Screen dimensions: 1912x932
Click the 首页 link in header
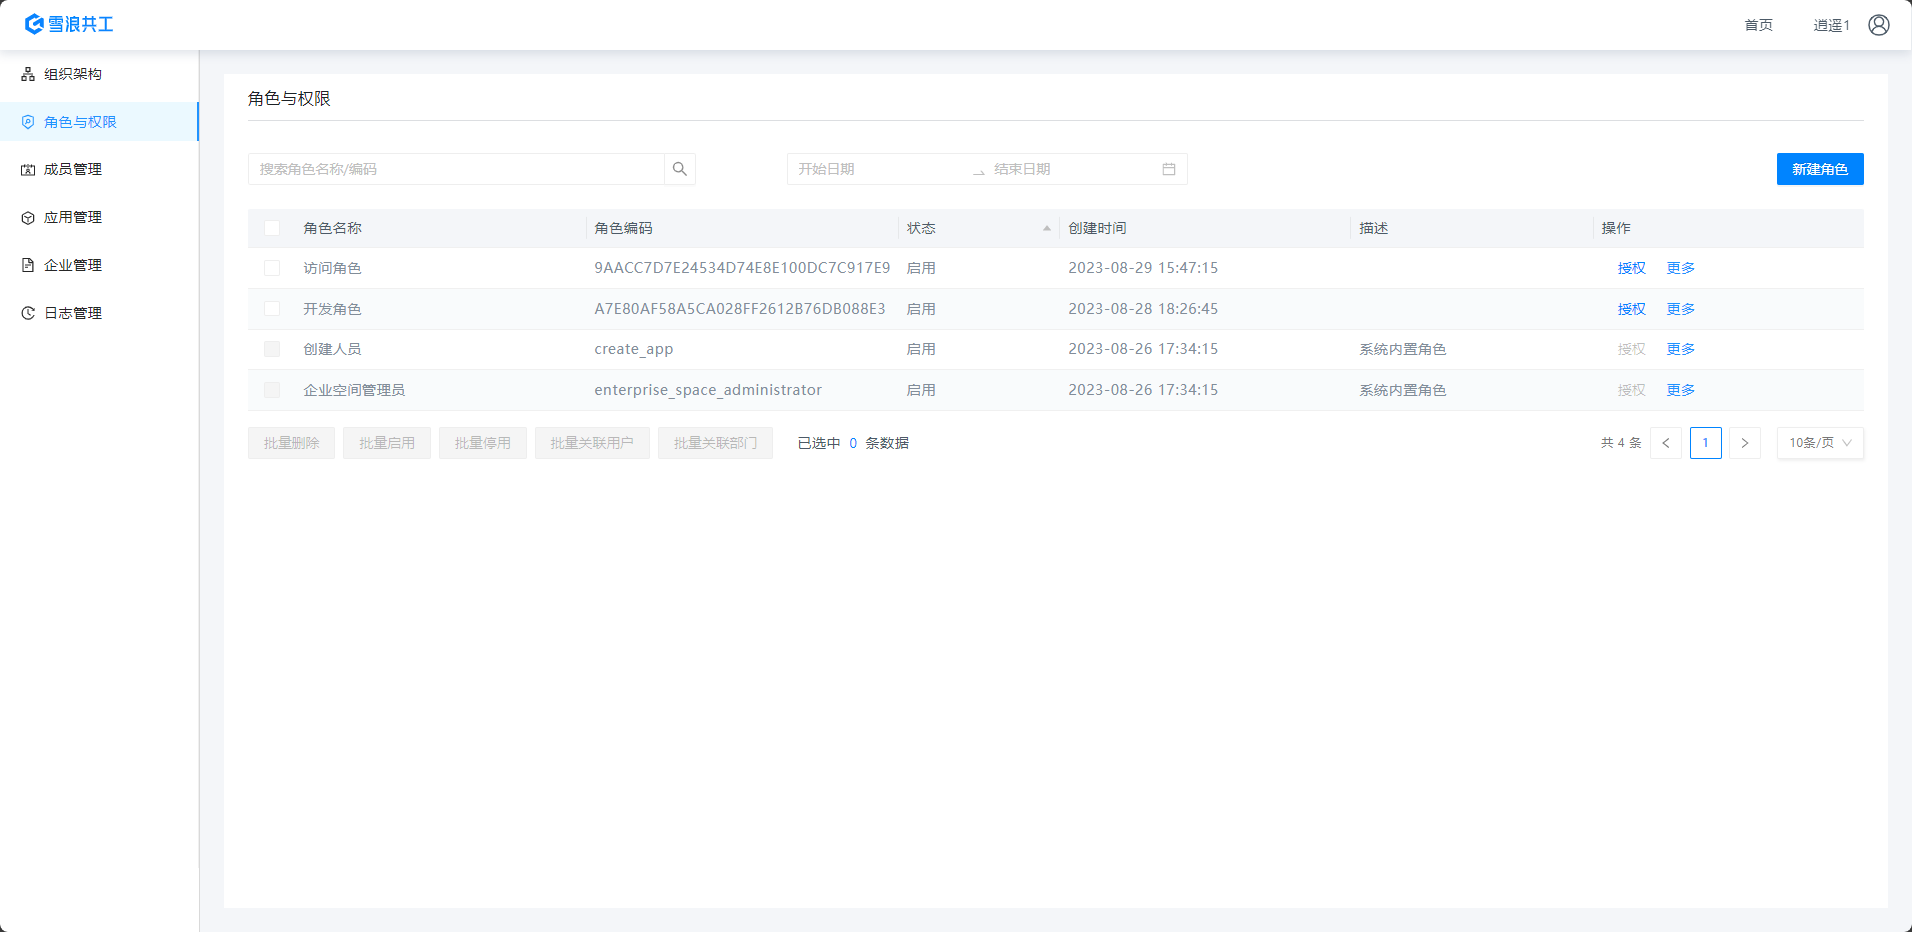(x=1758, y=25)
